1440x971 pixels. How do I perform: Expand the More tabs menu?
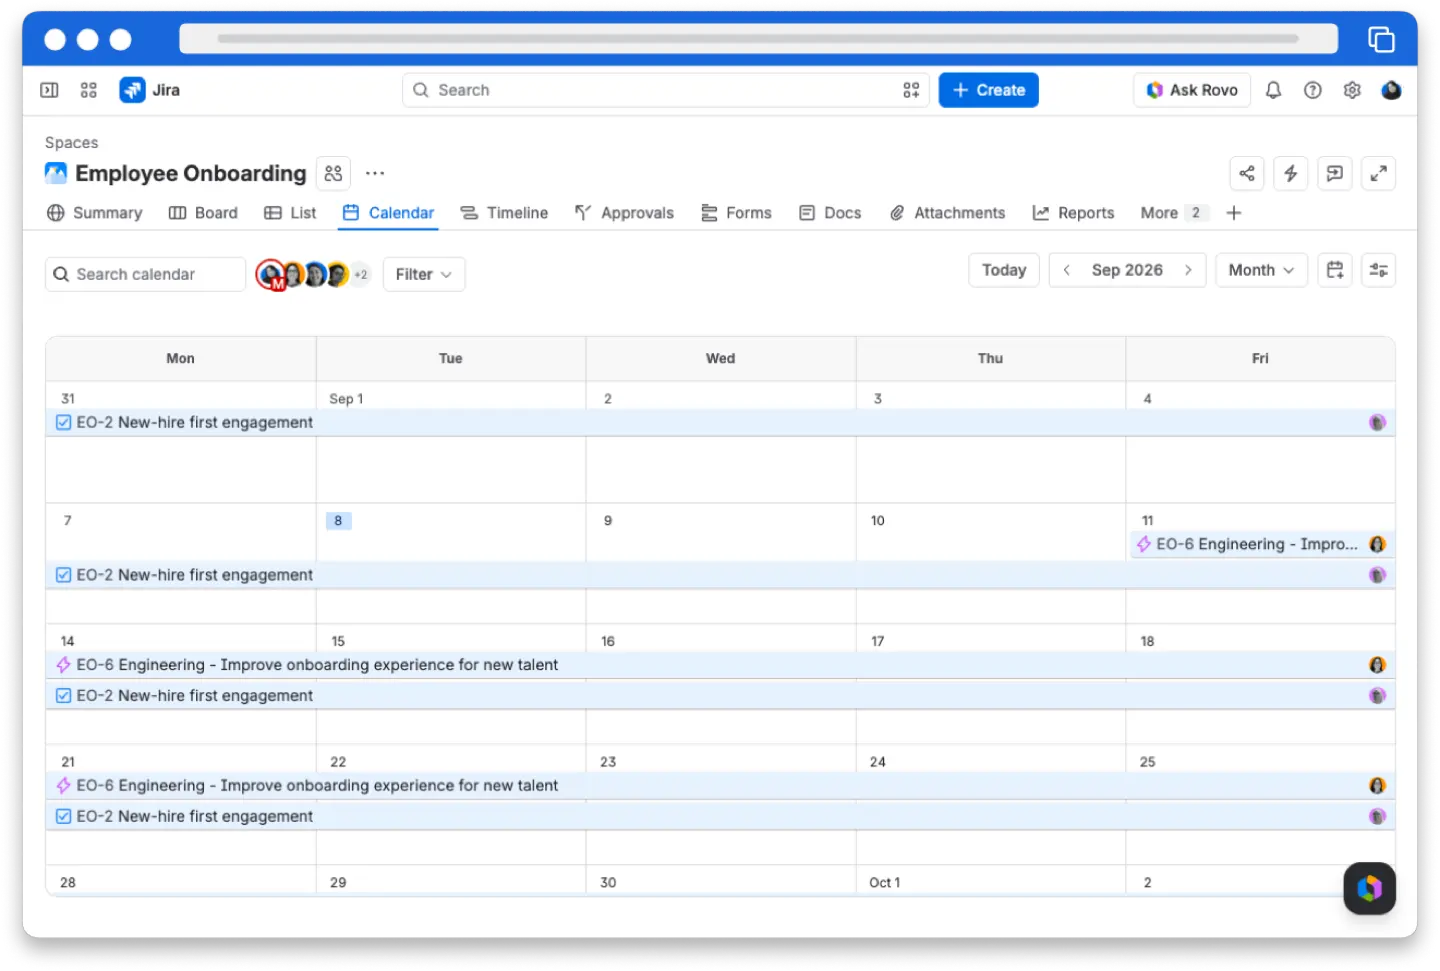point(1174,213)
